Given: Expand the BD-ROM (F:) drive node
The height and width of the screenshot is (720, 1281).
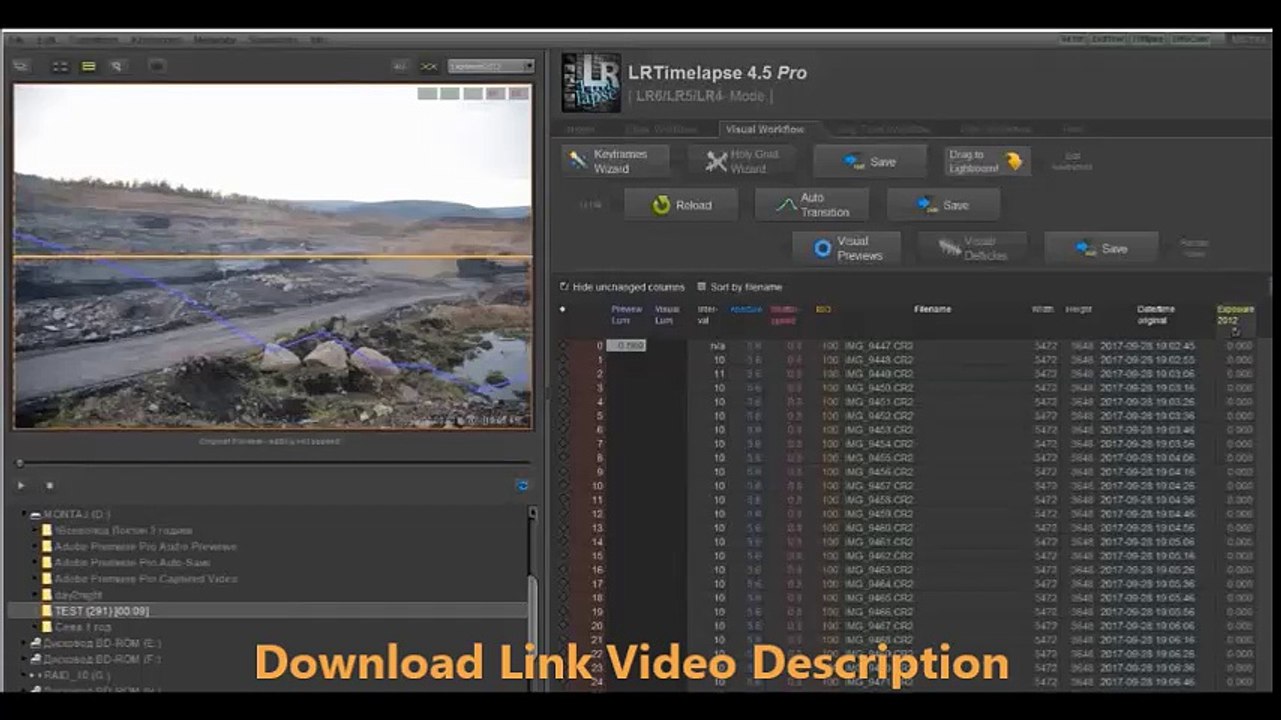Looking at the screenshot, I should pyautogui.click(x=24, y=659).
